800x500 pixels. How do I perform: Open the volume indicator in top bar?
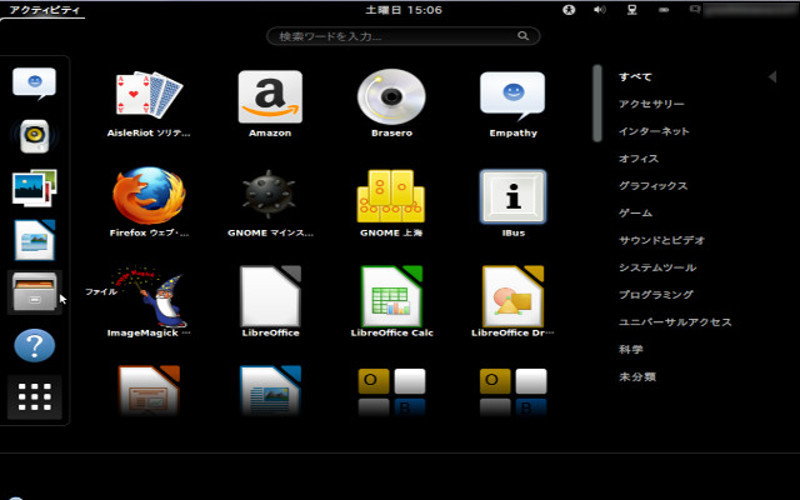[600, 10]
